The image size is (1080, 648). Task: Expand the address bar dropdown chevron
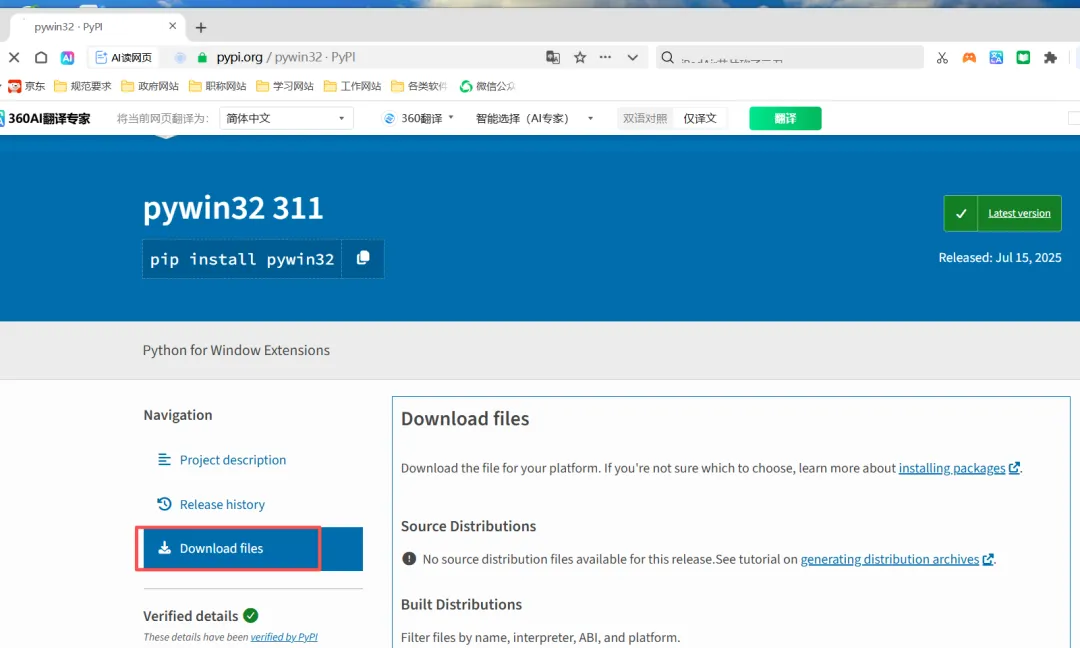click(632, 57)
